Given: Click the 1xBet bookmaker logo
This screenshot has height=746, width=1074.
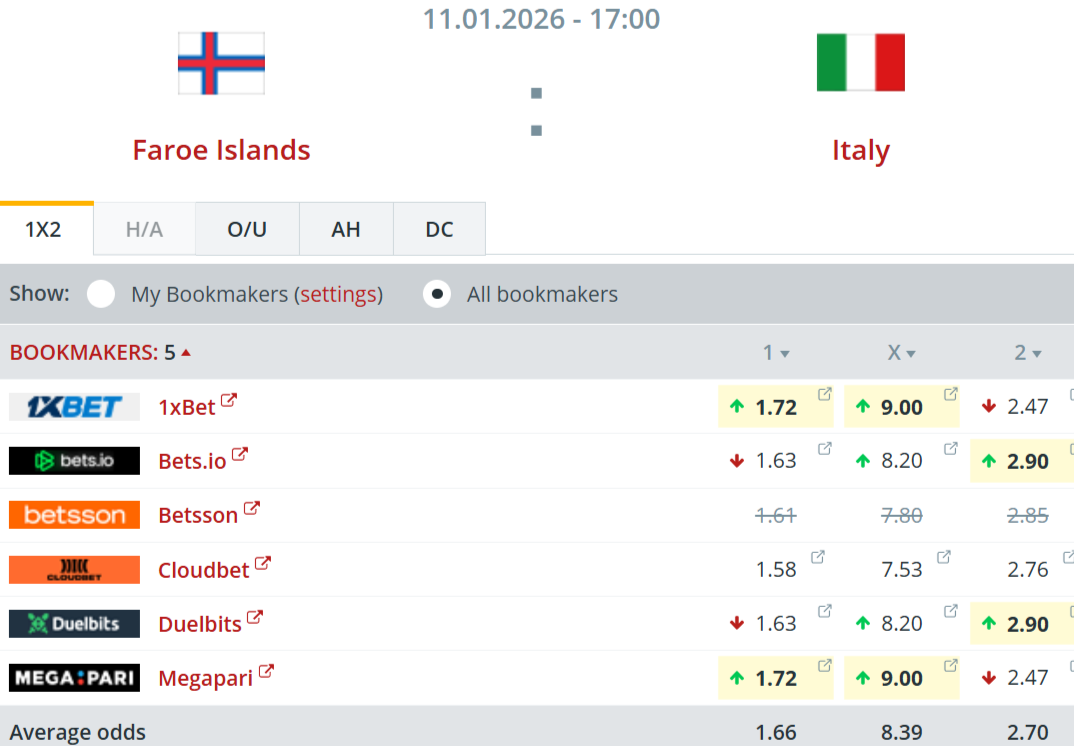Looking at the screenshot, I should point(74,407).
